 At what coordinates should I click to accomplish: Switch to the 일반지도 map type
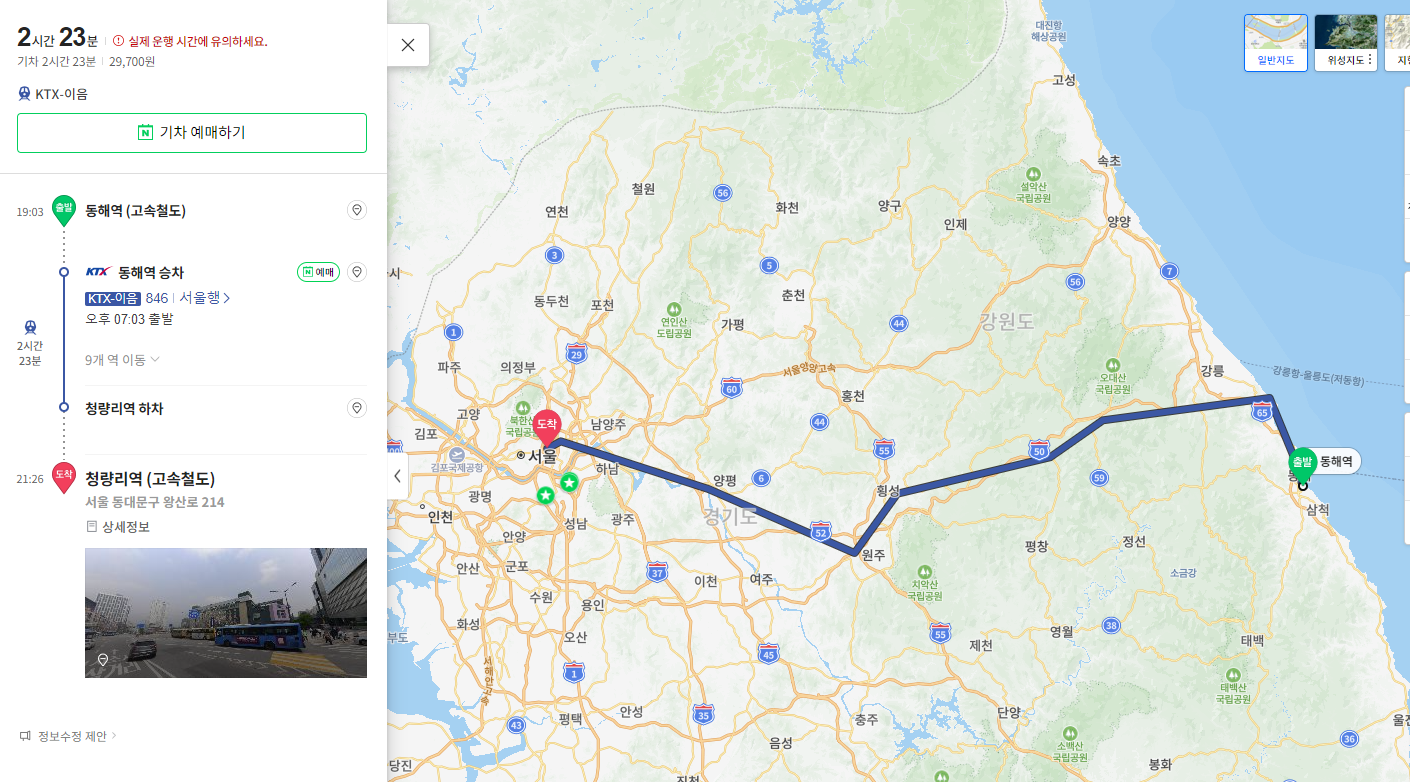click(1275, 43)
